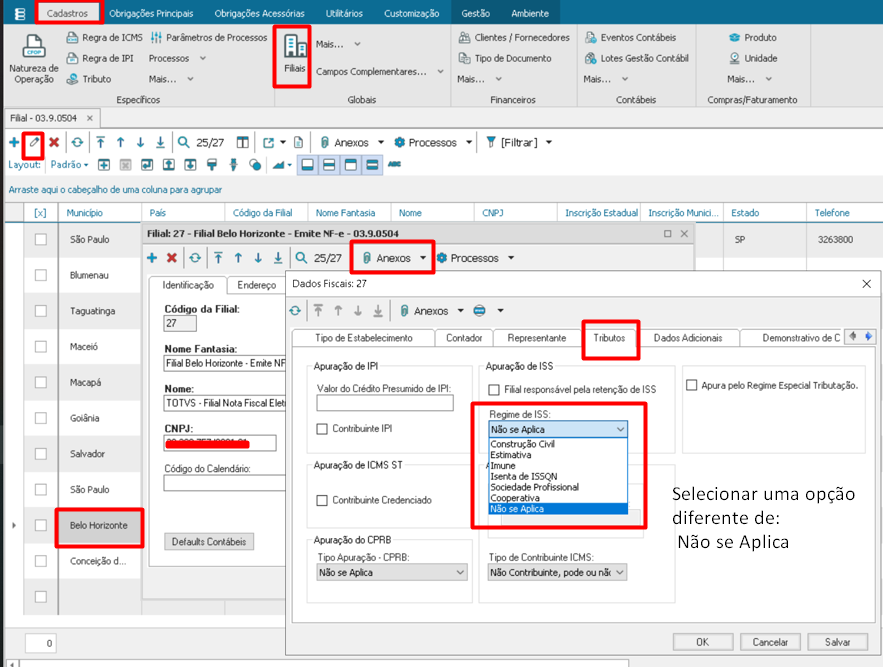Click the Salvar button
This screenshot has height=667, width=883.
pyautogui.click(x=837, y=642)
